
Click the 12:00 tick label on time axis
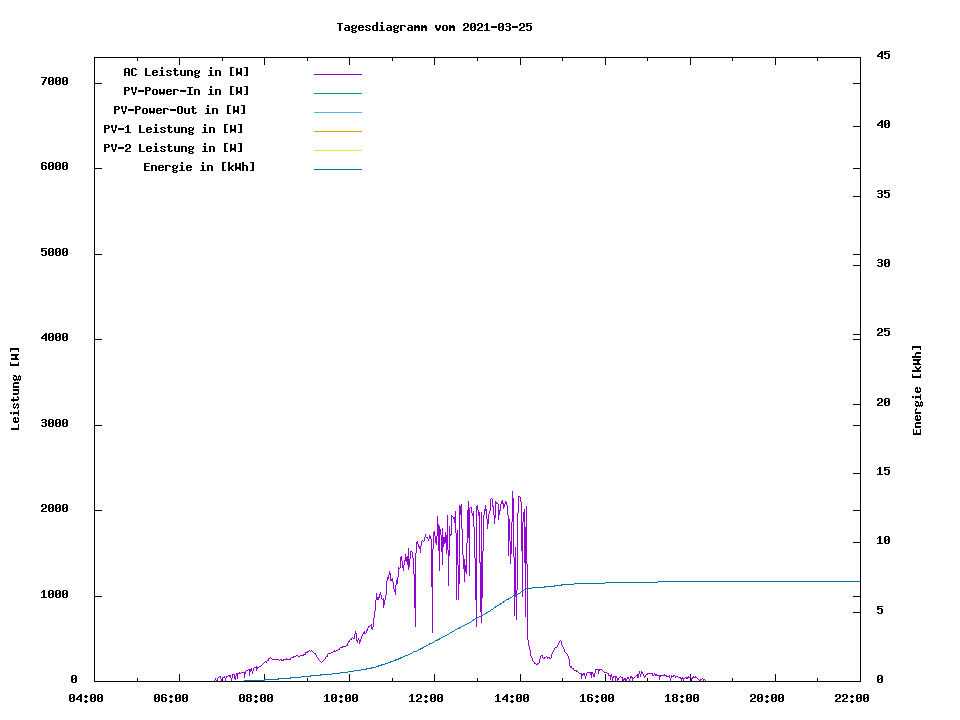[426, 698]
